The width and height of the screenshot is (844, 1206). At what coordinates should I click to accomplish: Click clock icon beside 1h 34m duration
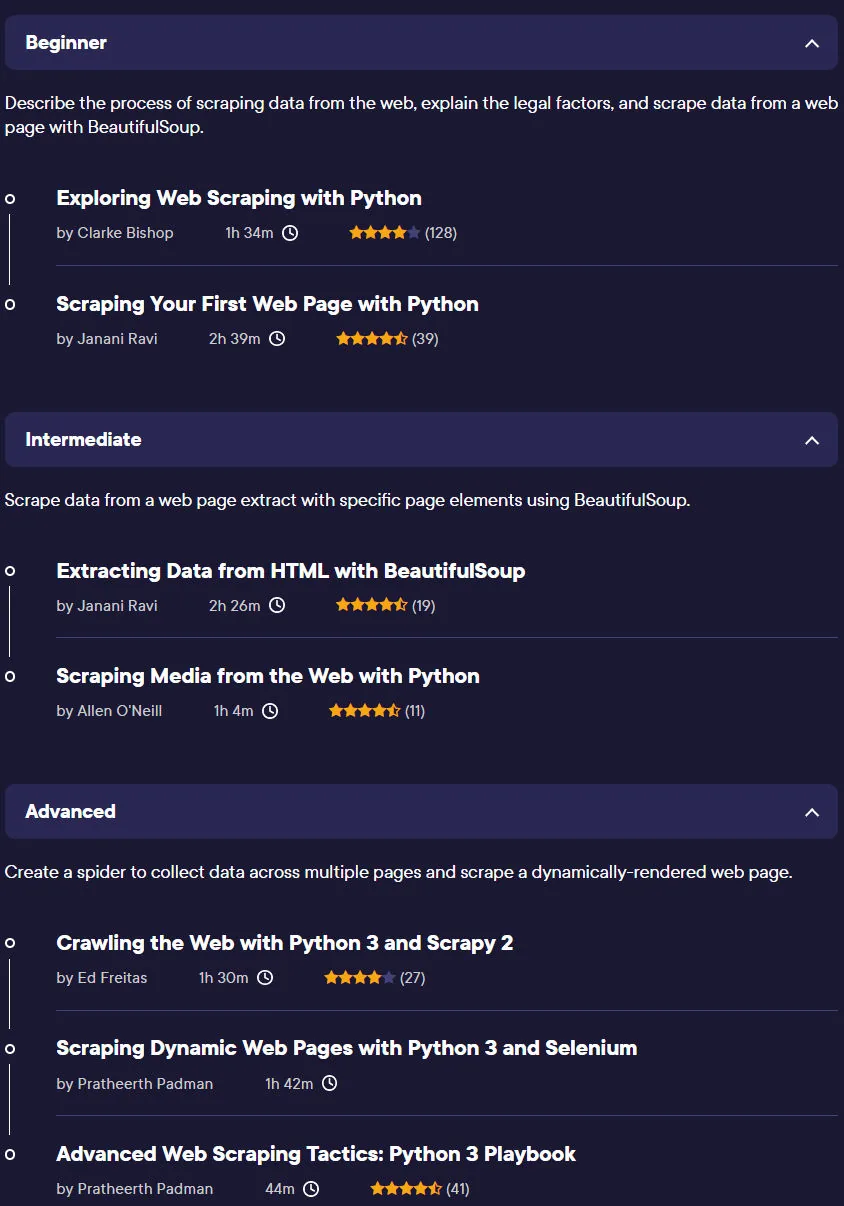(290, 233)
